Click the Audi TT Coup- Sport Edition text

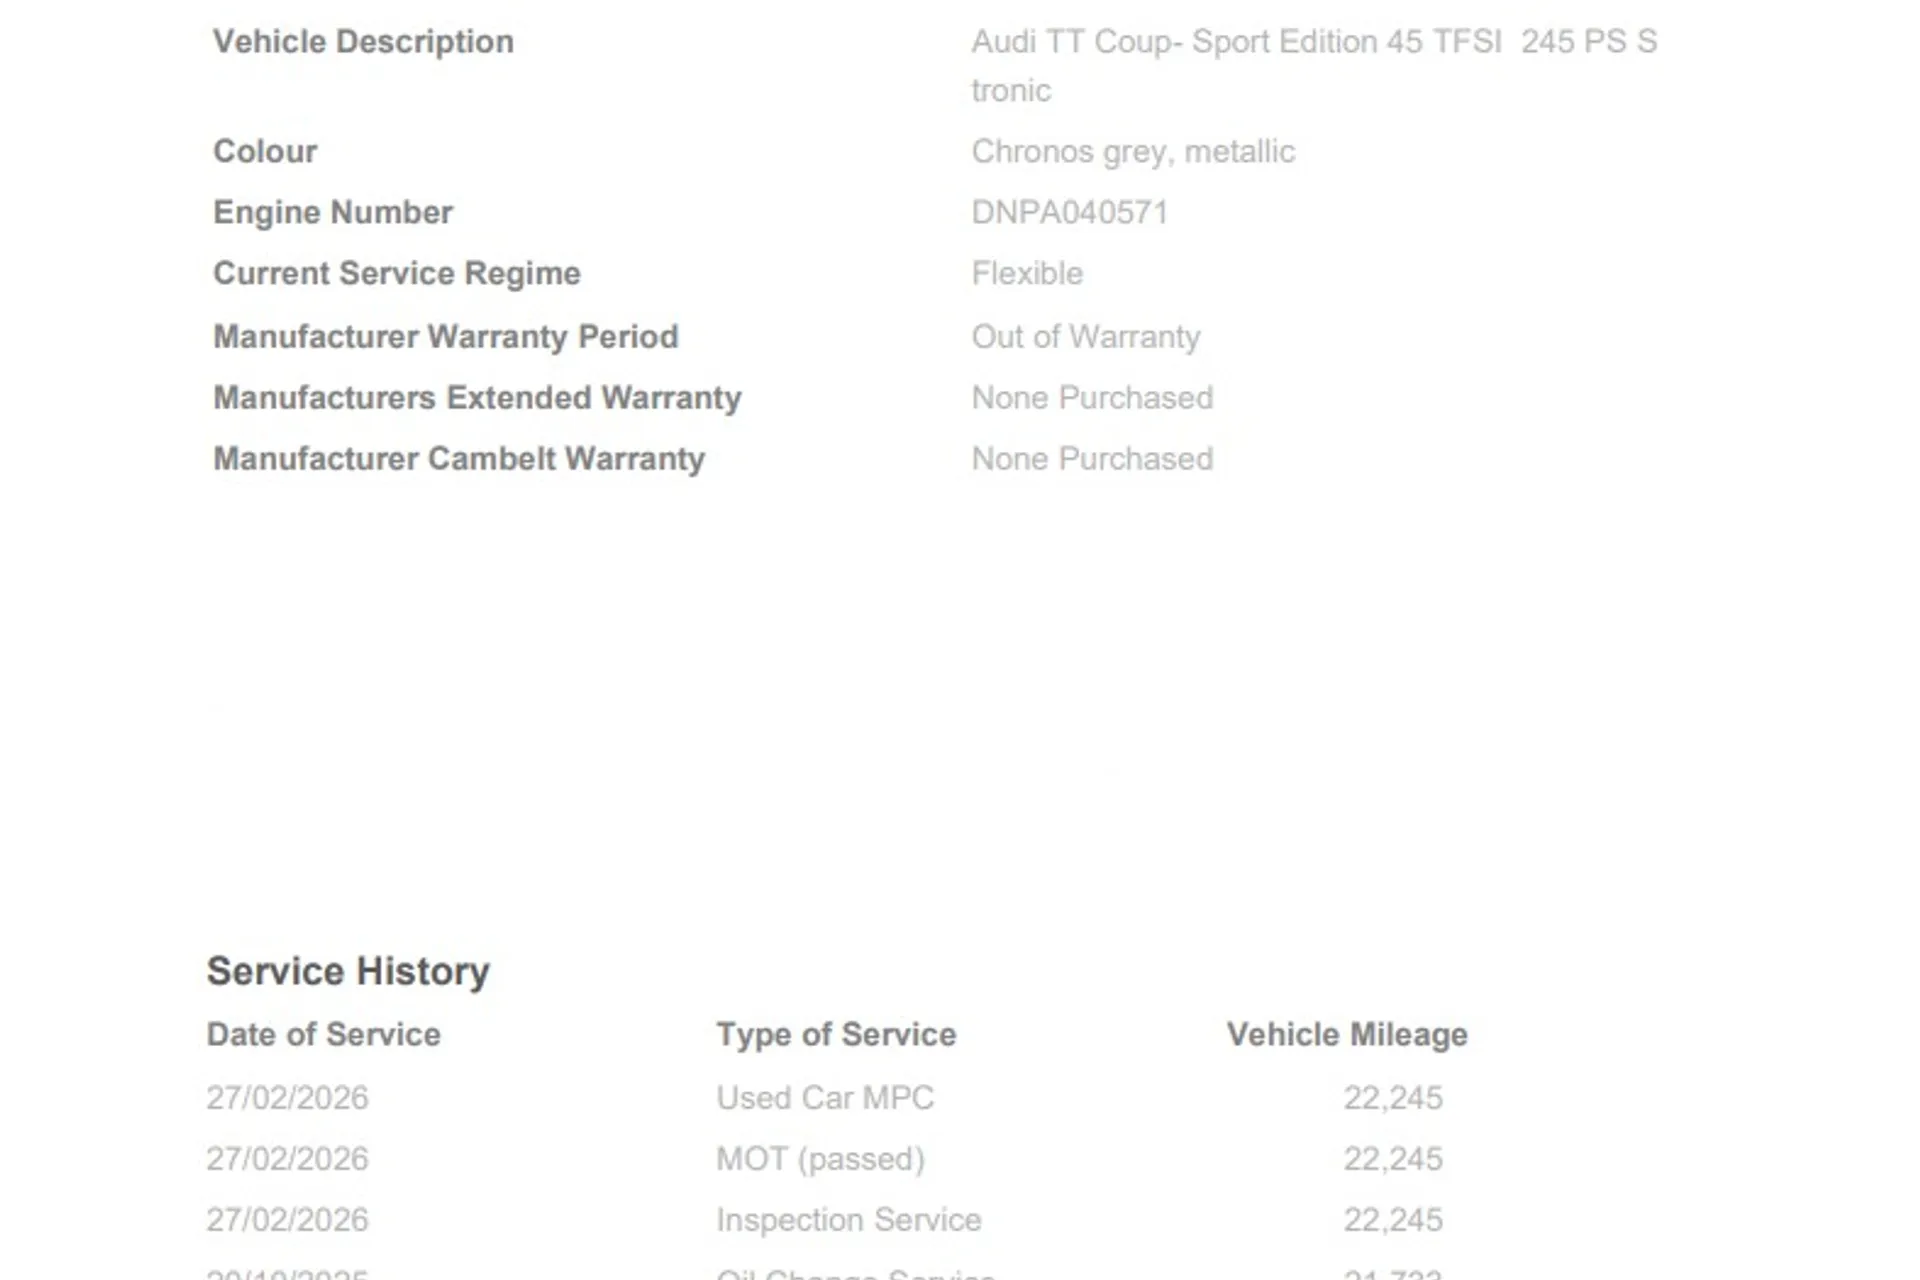tap(1313, 43)
